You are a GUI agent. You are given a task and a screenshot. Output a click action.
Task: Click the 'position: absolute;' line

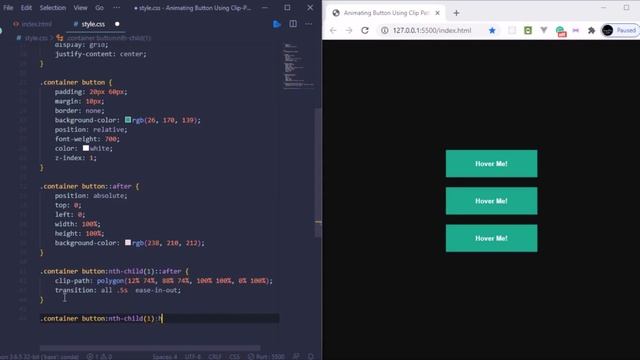click(x=91, y=196)
